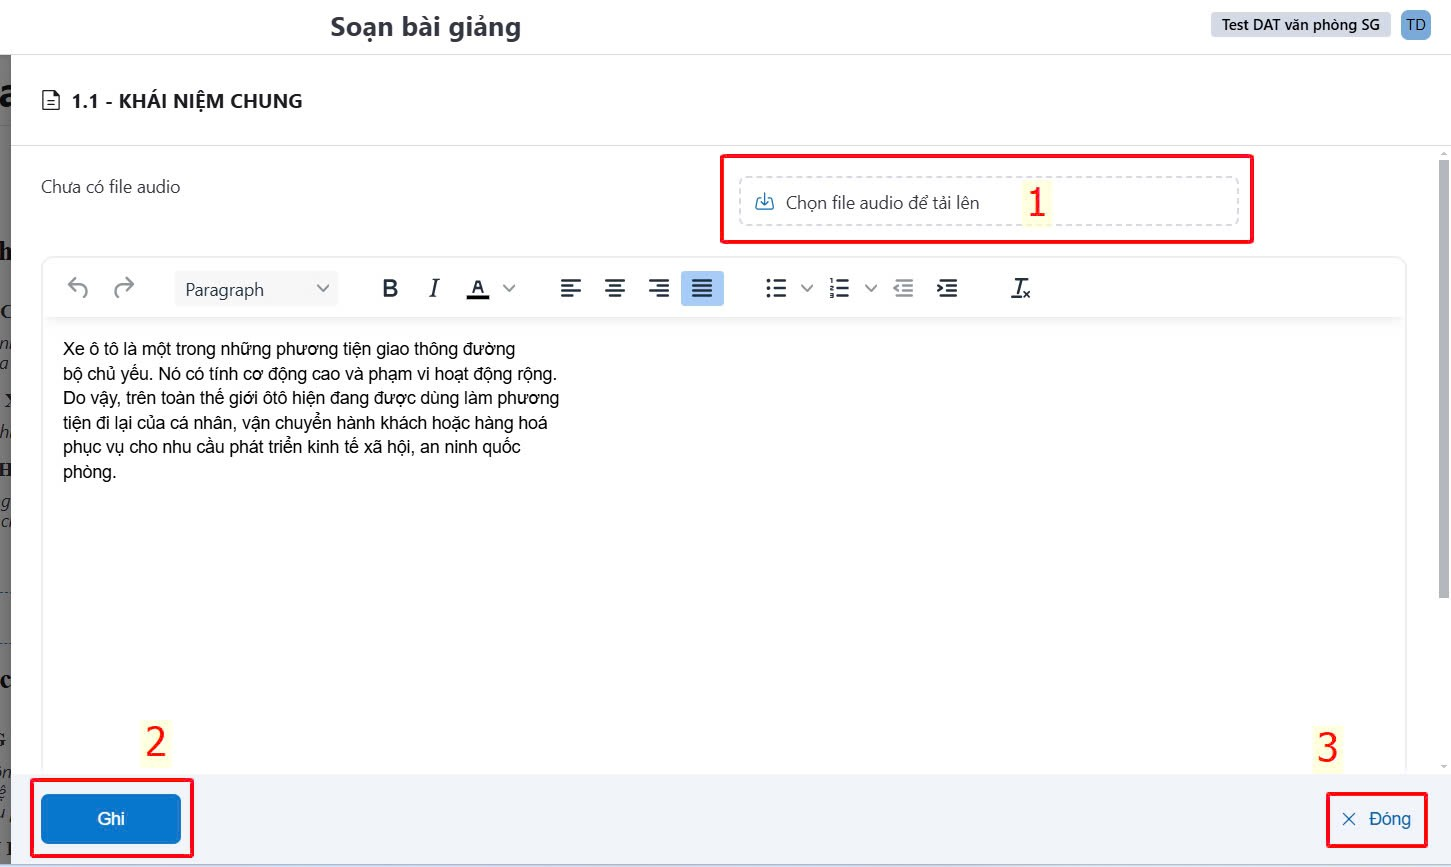Redo the last undone edit
The image size is (1451, 867).
(124, 289)
